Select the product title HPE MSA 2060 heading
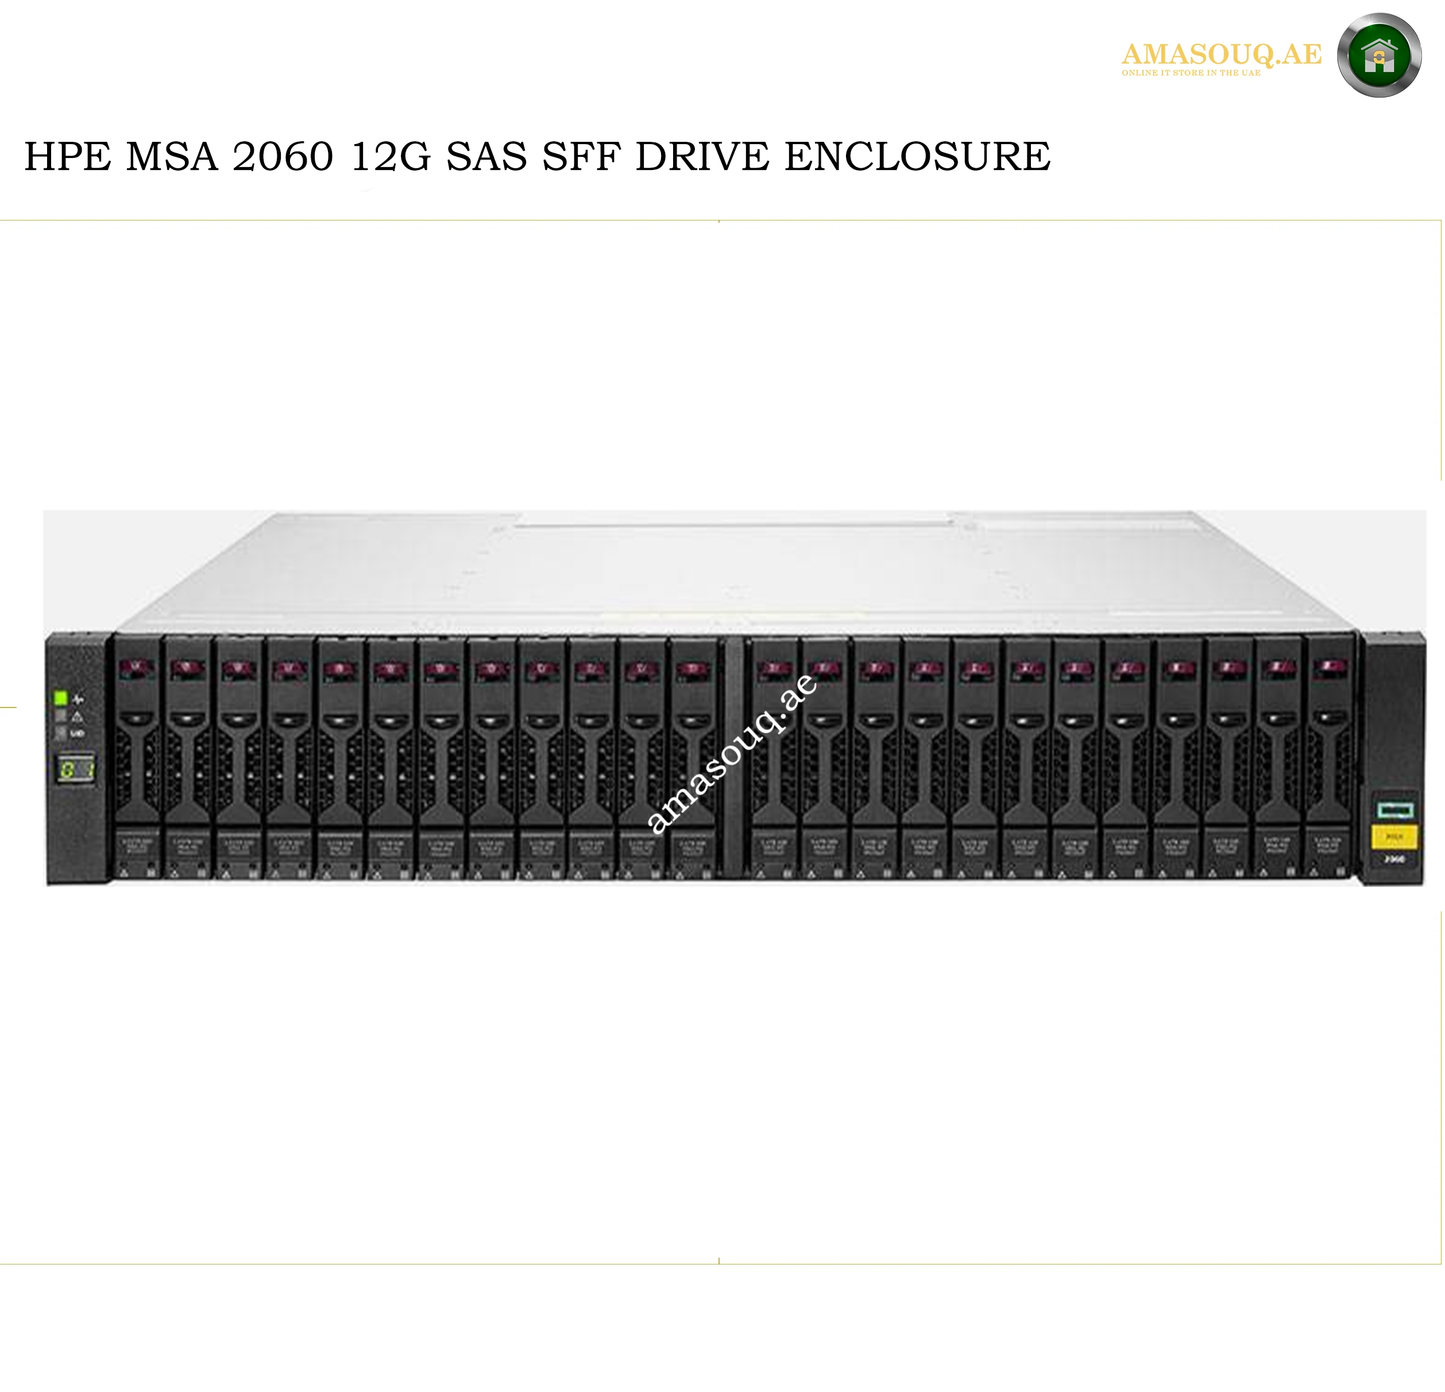The height and width of the screenshot is (1392, 1445). tap(537, 157)
